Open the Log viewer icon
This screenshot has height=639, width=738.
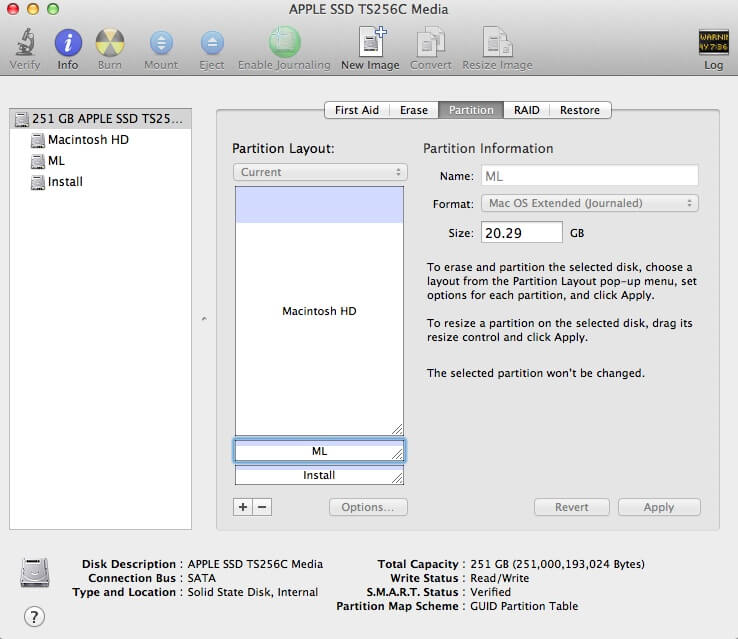[x=714, y=42]
